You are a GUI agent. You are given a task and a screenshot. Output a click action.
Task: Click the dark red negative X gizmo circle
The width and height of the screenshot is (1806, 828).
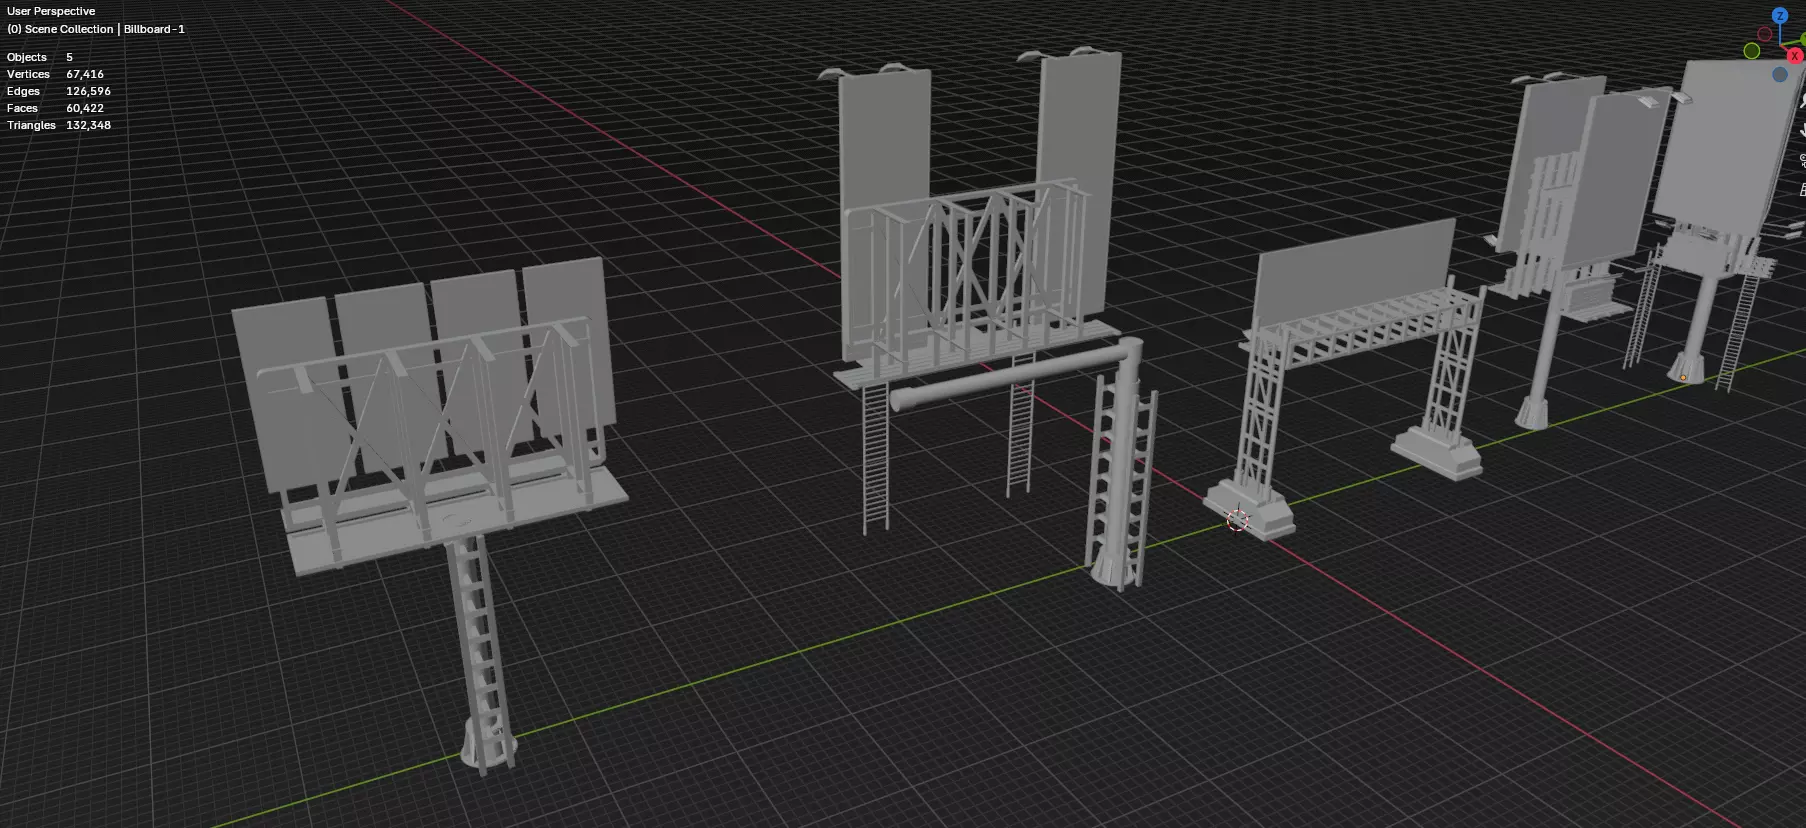[1765, 34]
